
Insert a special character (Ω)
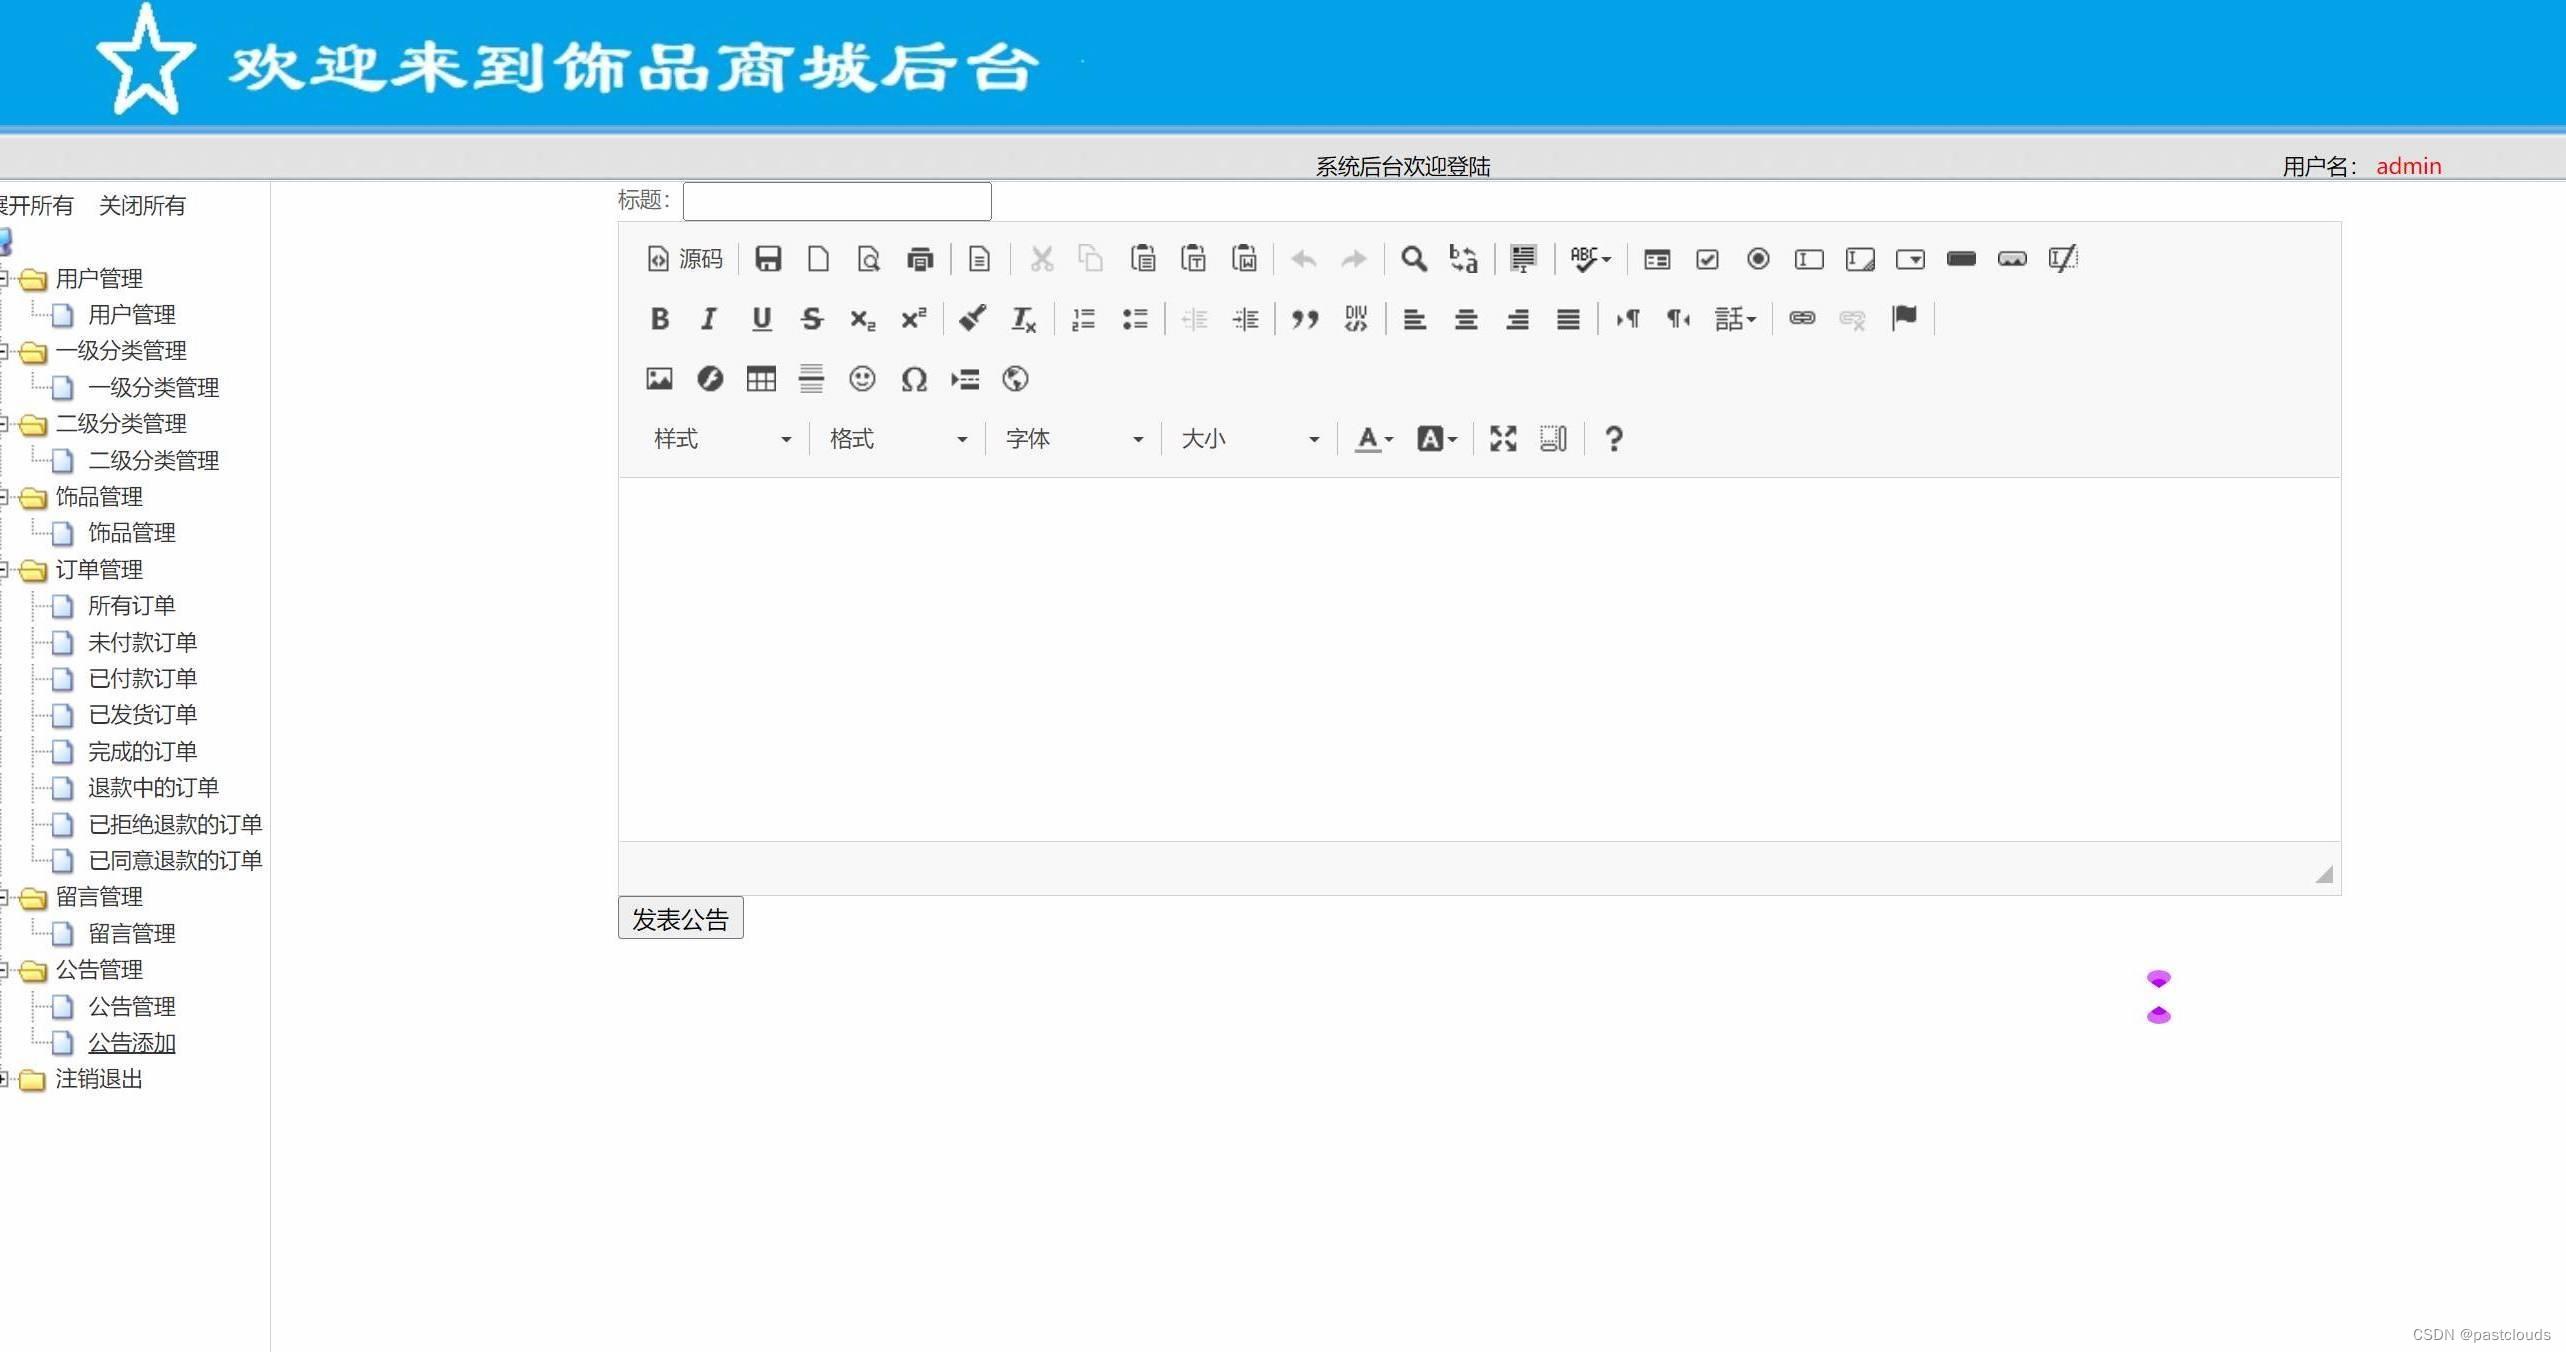913,379
